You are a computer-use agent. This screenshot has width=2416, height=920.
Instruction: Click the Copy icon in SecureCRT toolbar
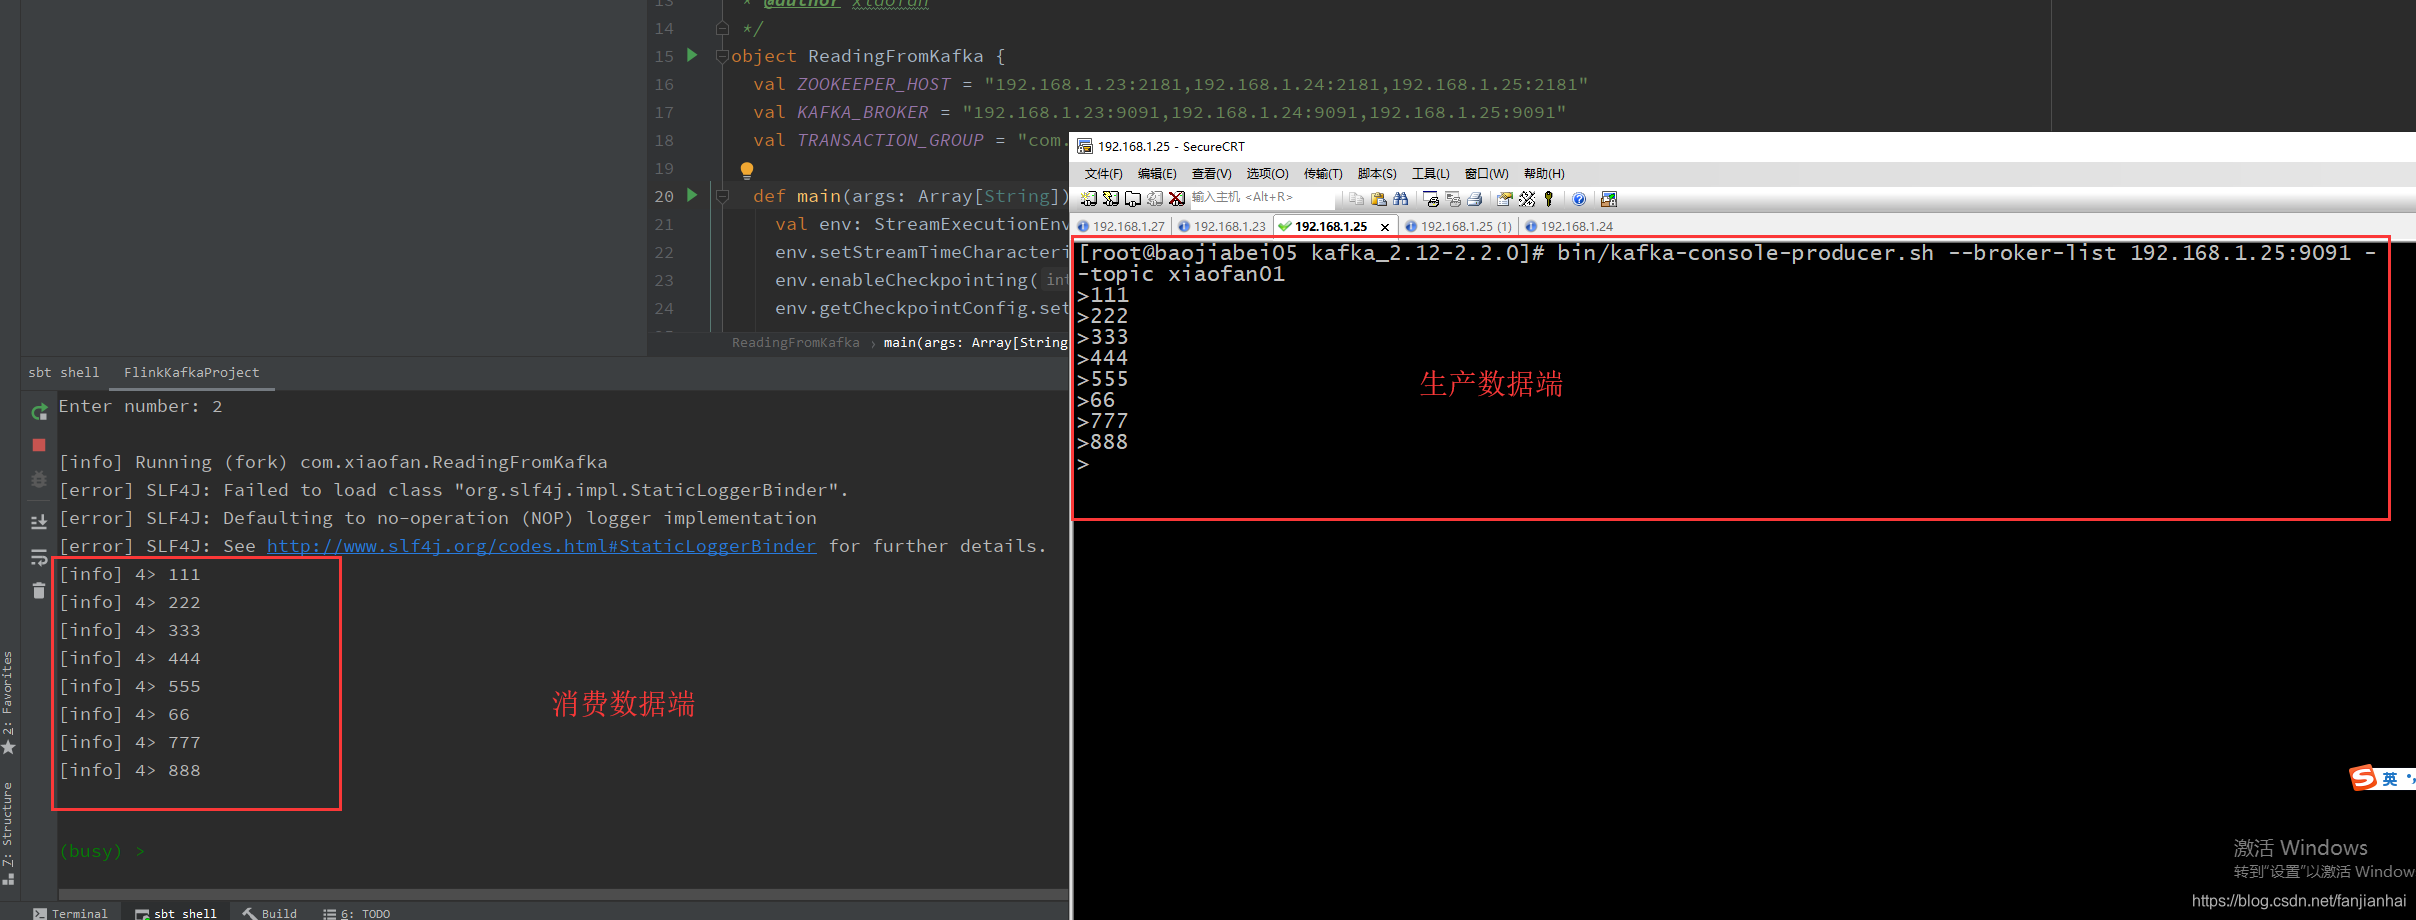pyautogui.click(x=1356, y=199)
